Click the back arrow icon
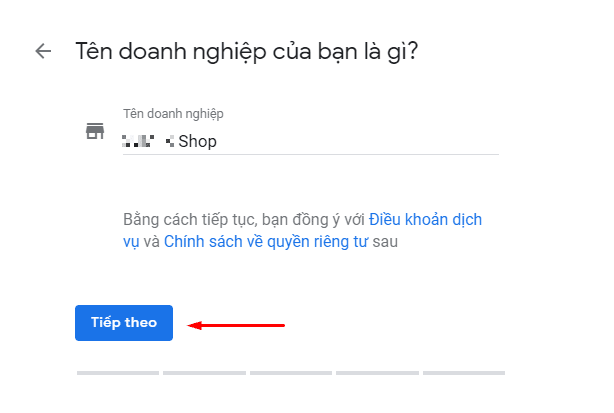This screenshot has height=413, width=614. pyautogui.click(x=42, y=51)
